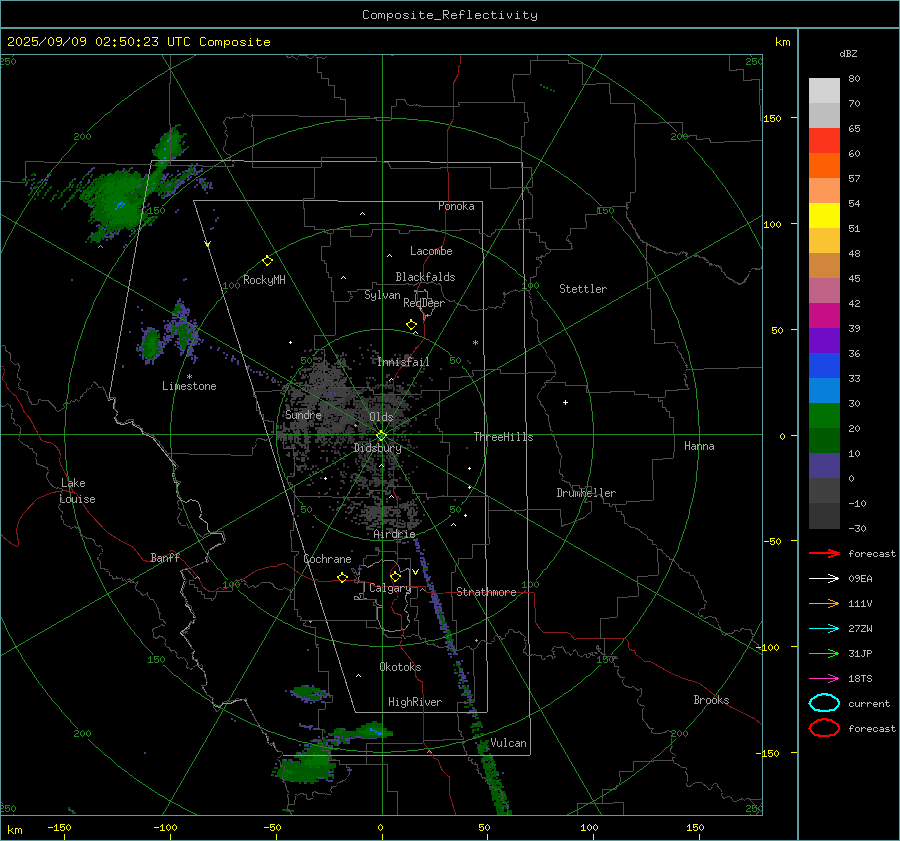Viewport: 900px width, 841px height.
Task: Click the Cochrane label
Action: click(x=327, y=559)
